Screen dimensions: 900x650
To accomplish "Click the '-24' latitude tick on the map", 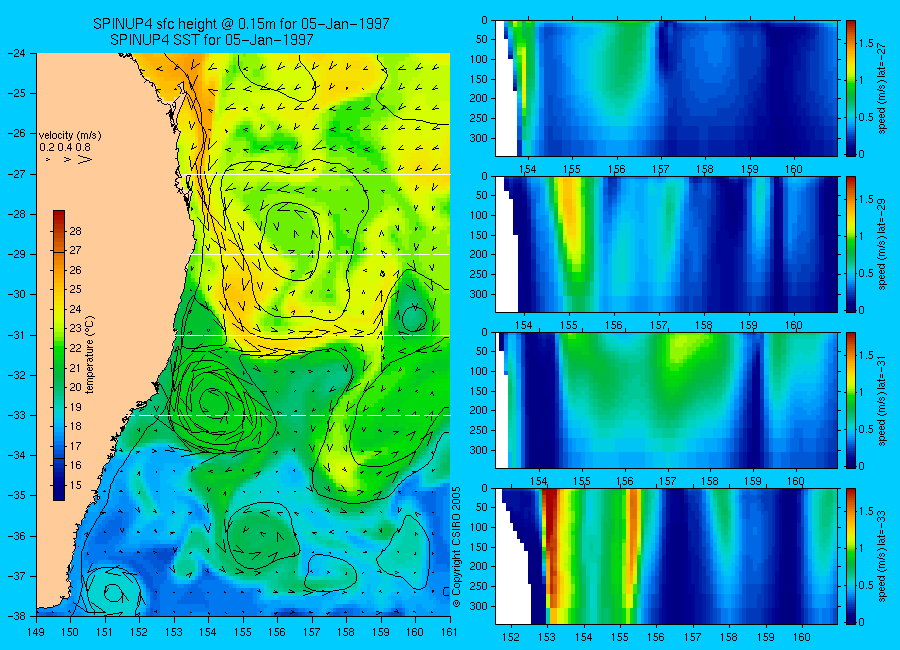I will tap(16, 53).
